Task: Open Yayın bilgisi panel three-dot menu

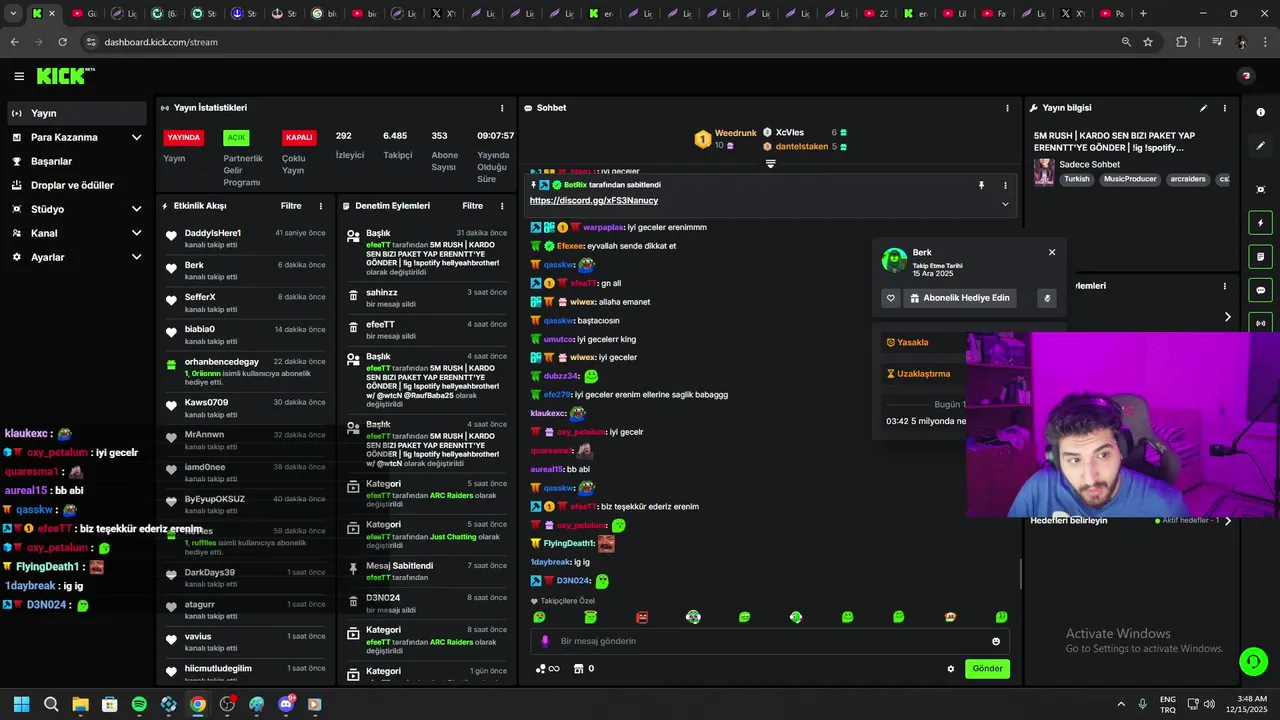Action: tap(1223, 108)
